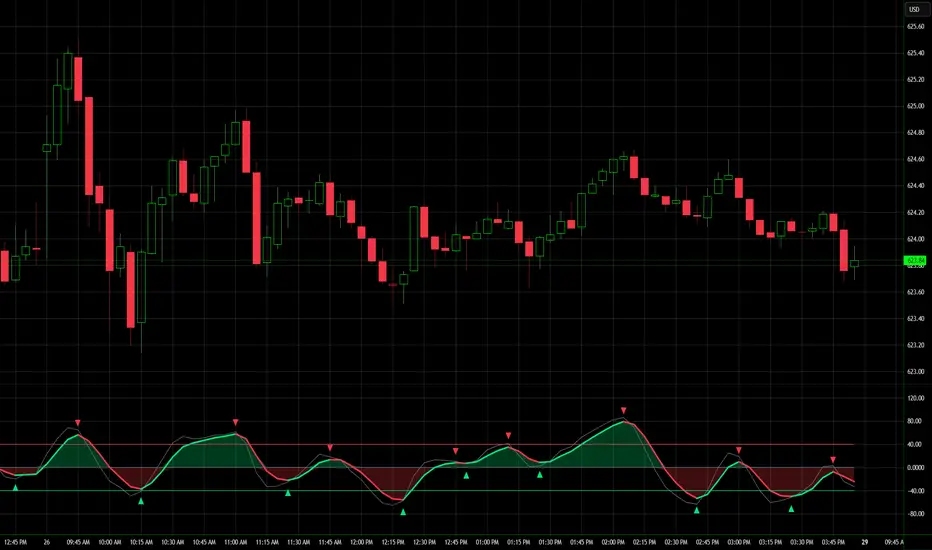The width and height of the screenshot is (932, 550).
Task: Click the 12:00 PM time label
Action: (361, 542)
